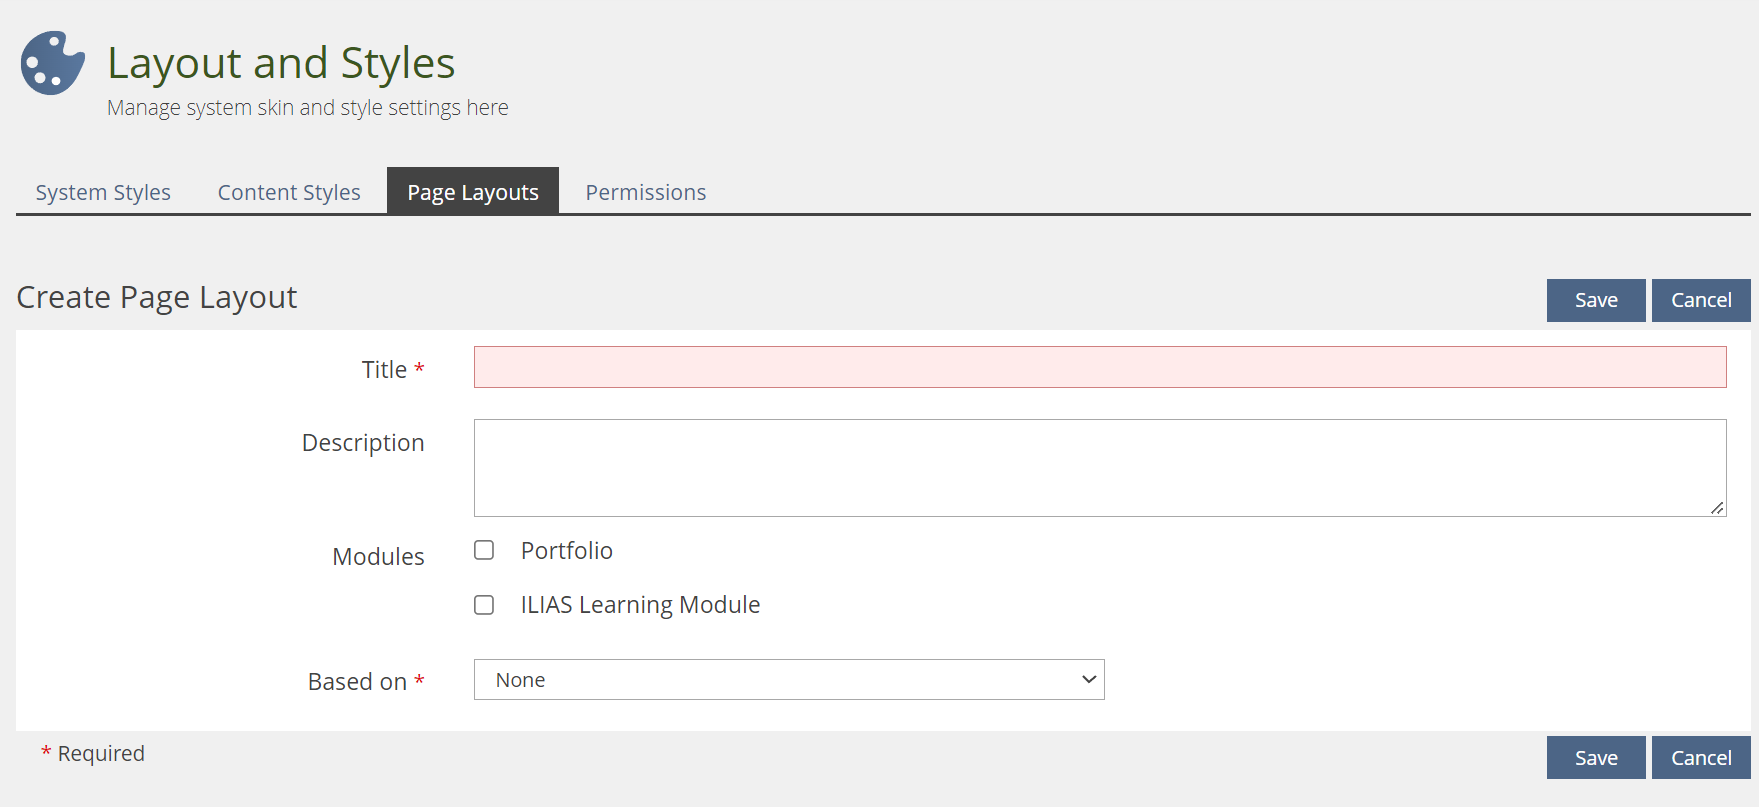Click into the Description text area
The height and width of the screenshot is (807, 1759).
click(x=1099, y=467)
